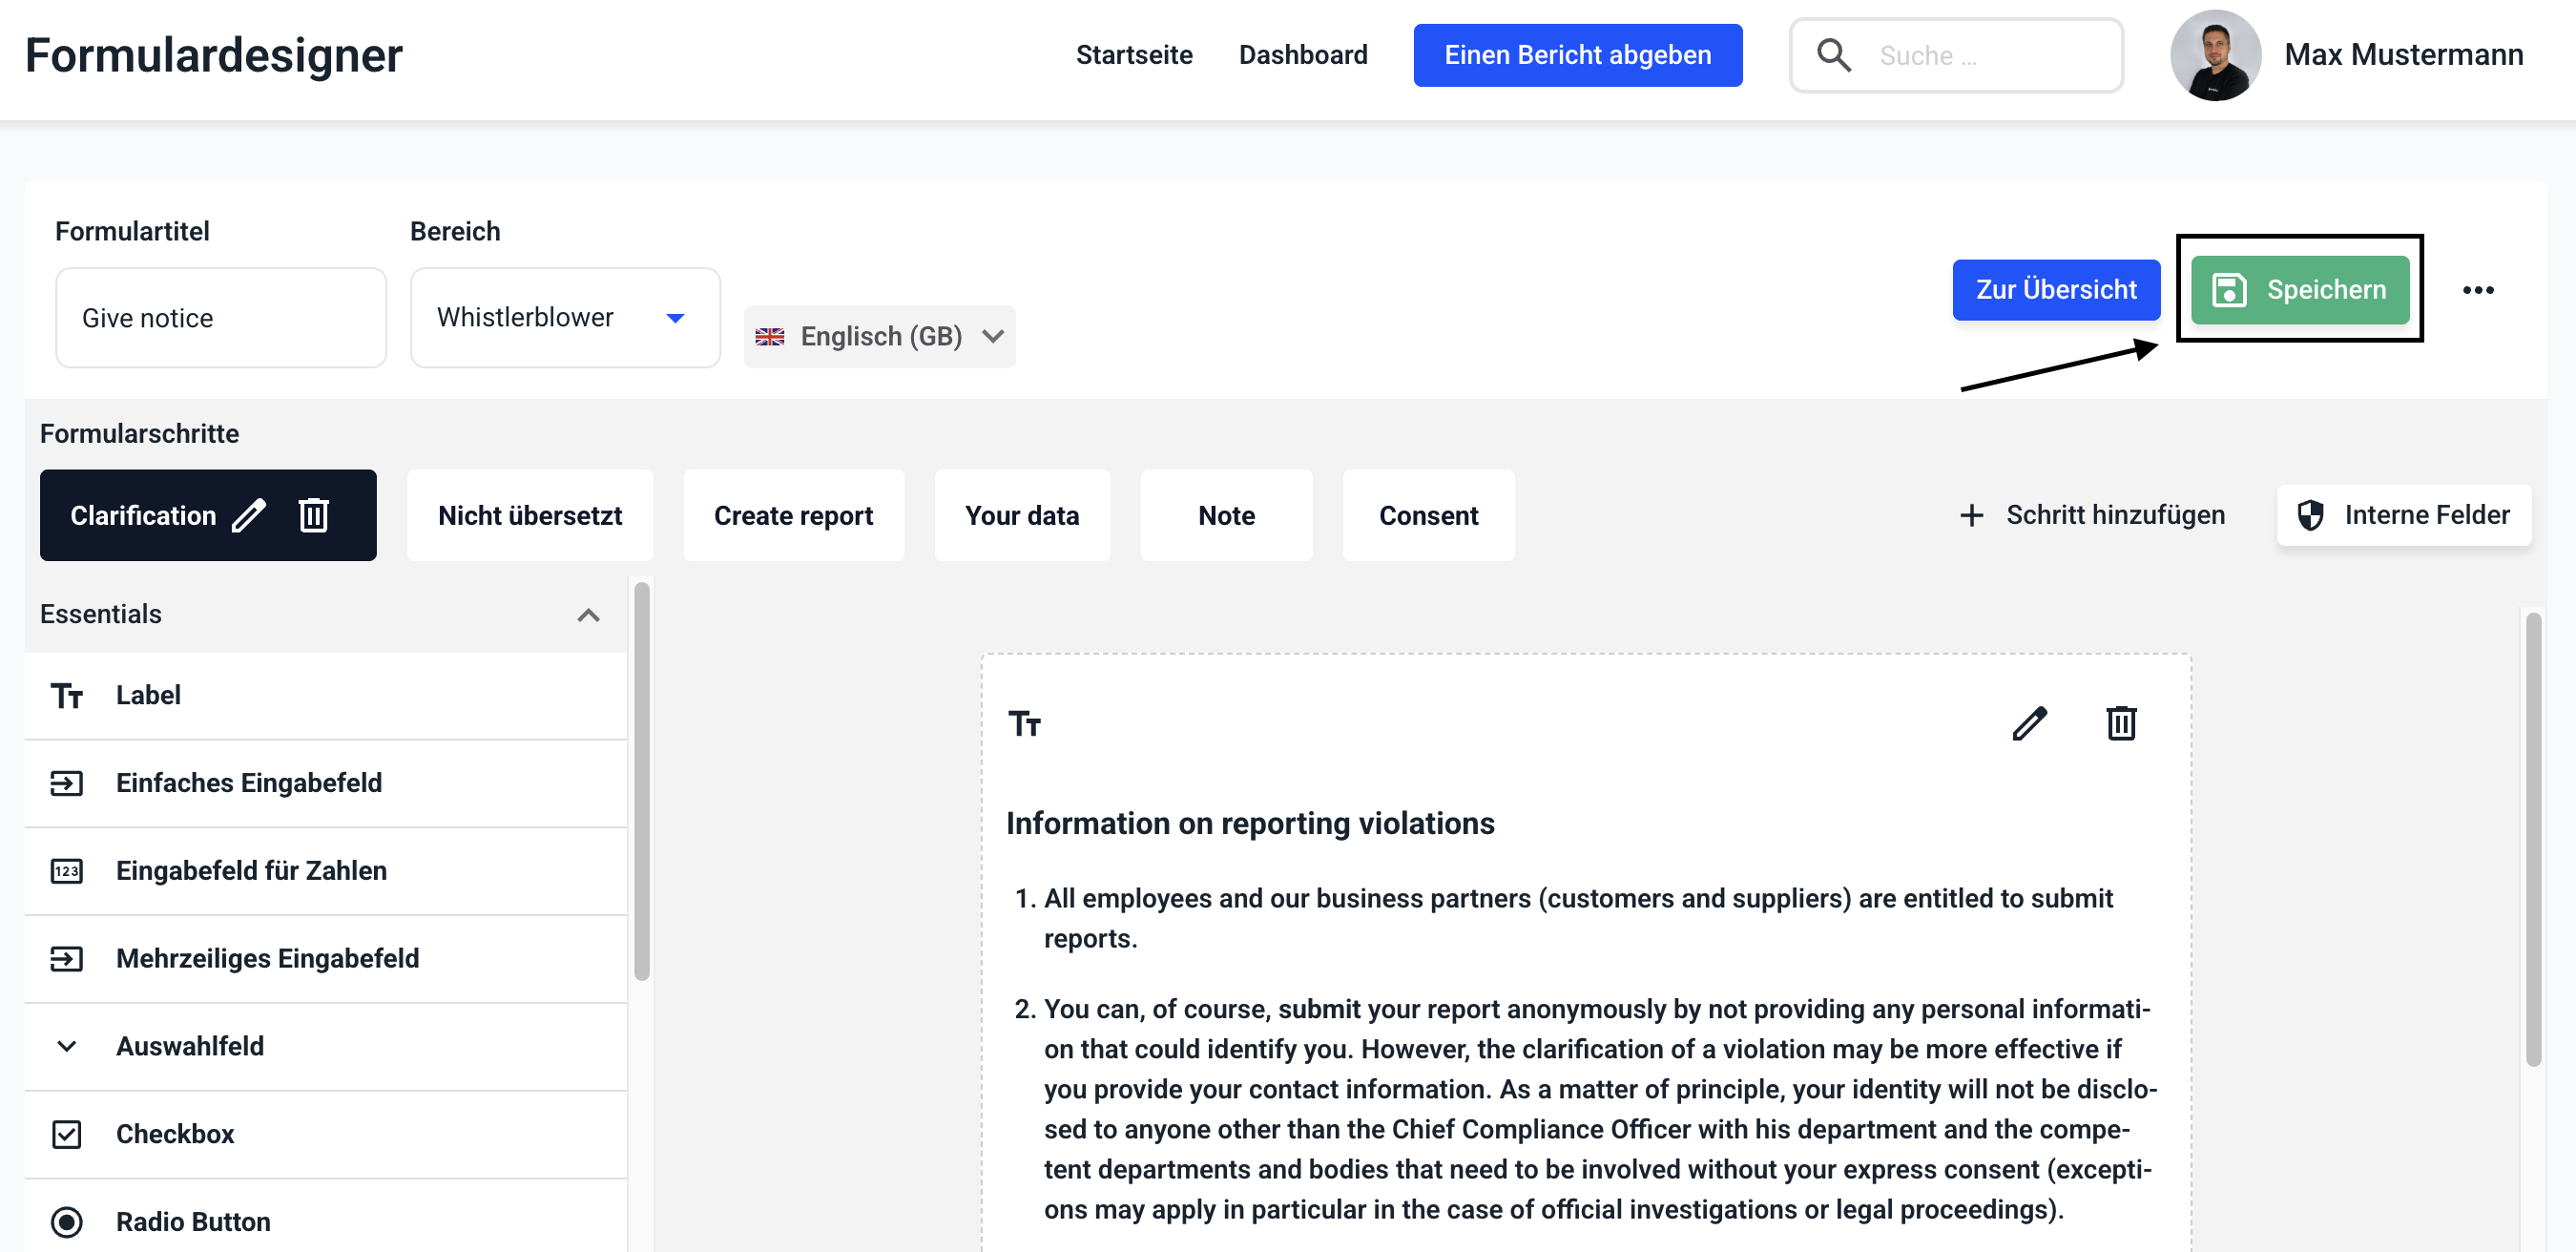Open the Consent step tab
This screenshot has height=1252, width=2576.
pyautogui.click(x=1427, y=516)
